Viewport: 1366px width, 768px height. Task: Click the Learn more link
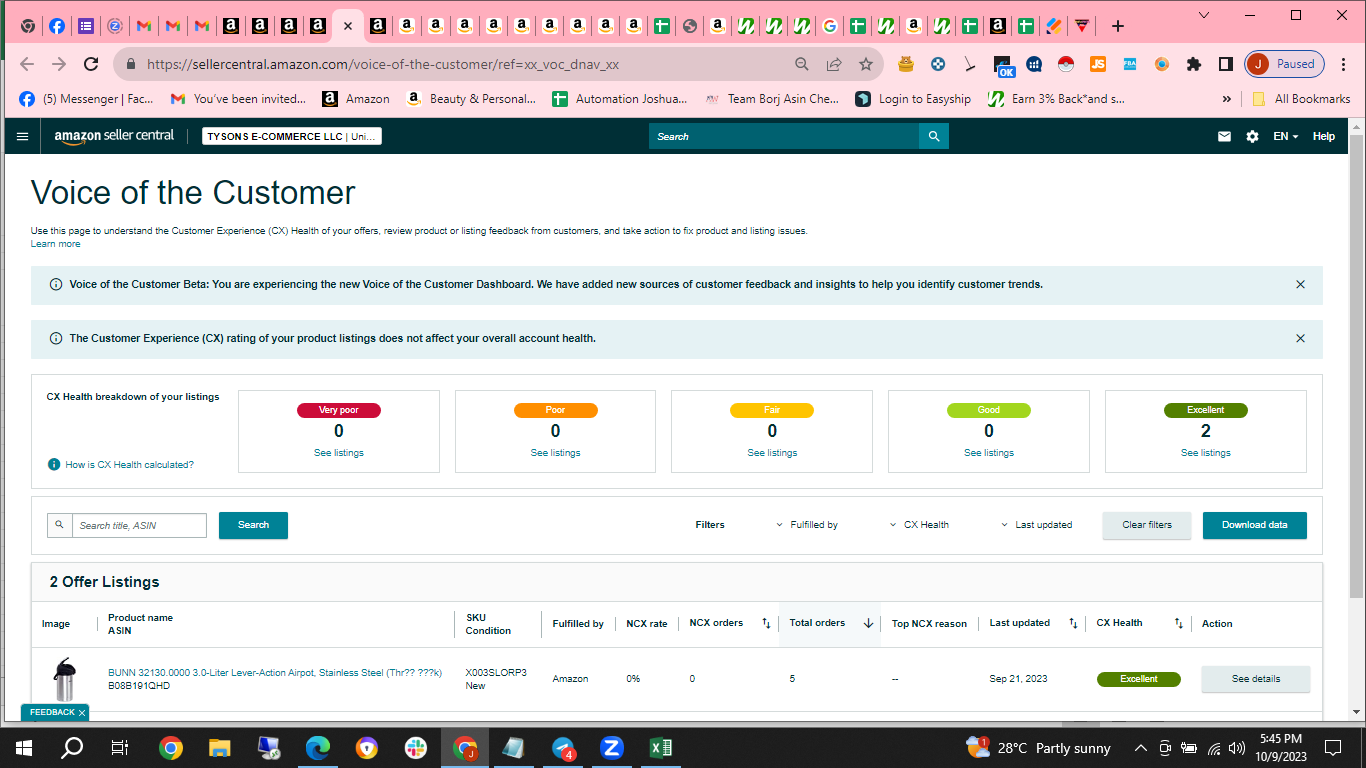pos(56,244)
